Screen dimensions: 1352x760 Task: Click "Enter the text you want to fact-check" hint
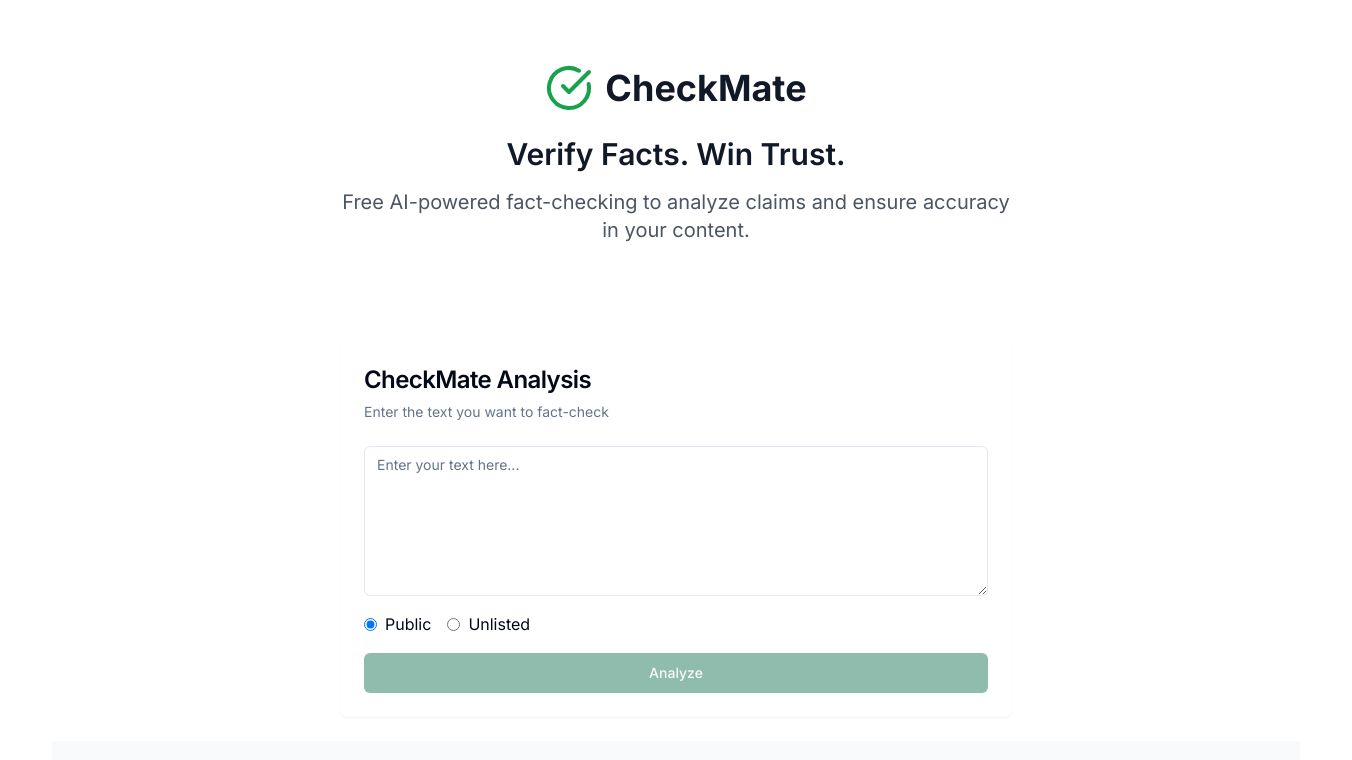(486, 412)
